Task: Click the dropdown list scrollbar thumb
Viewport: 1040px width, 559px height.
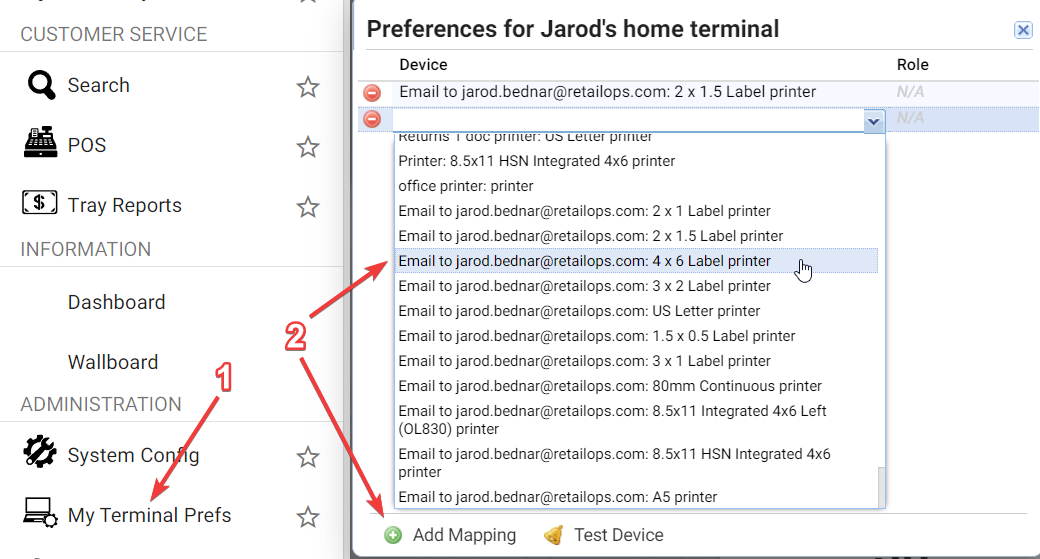Action: 881,486
